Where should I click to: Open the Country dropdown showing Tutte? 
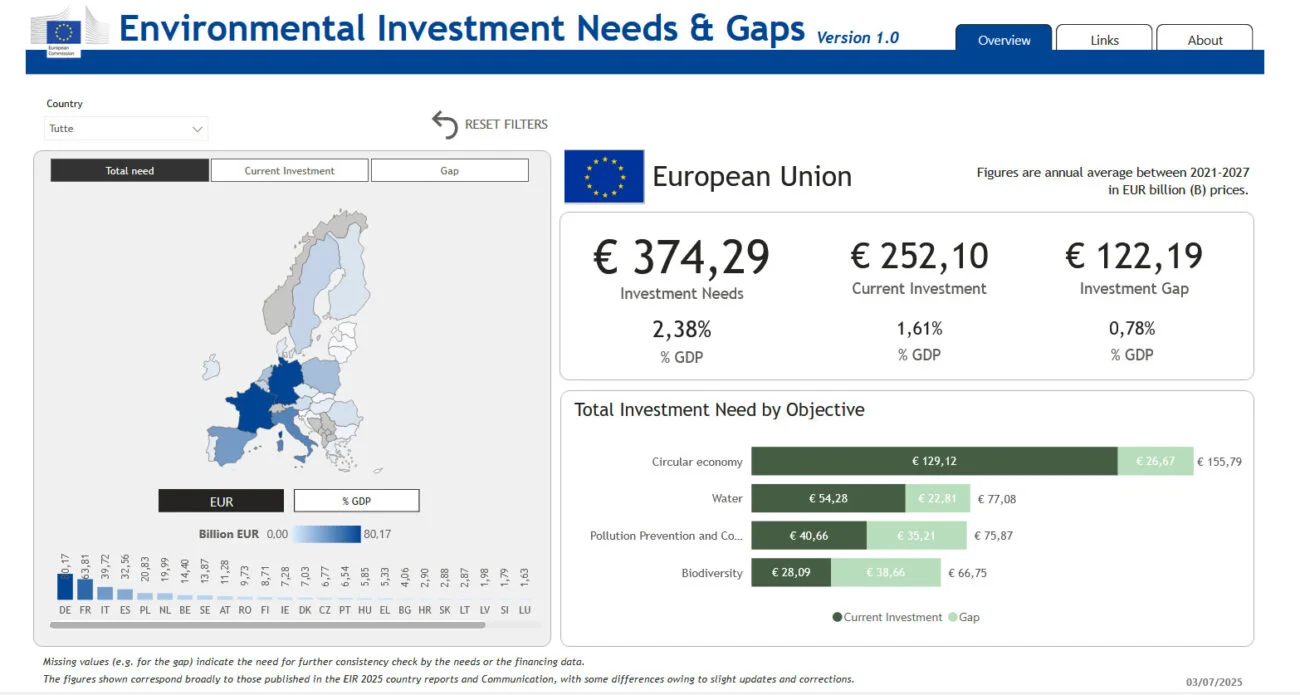pyautogui.click(x=126, y=129)
